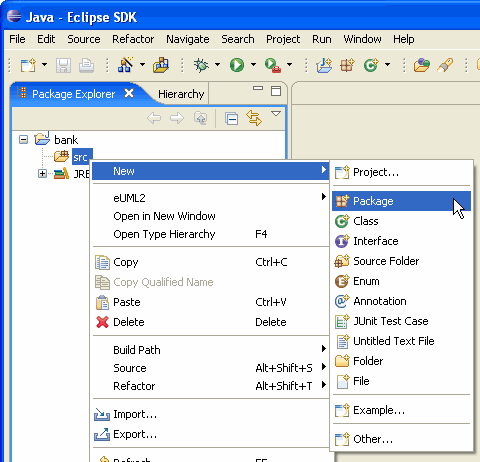
Task: Open the dropdown beside eUML2 toolbar icon
Action: pyautogui.click(x=142, y=64)
